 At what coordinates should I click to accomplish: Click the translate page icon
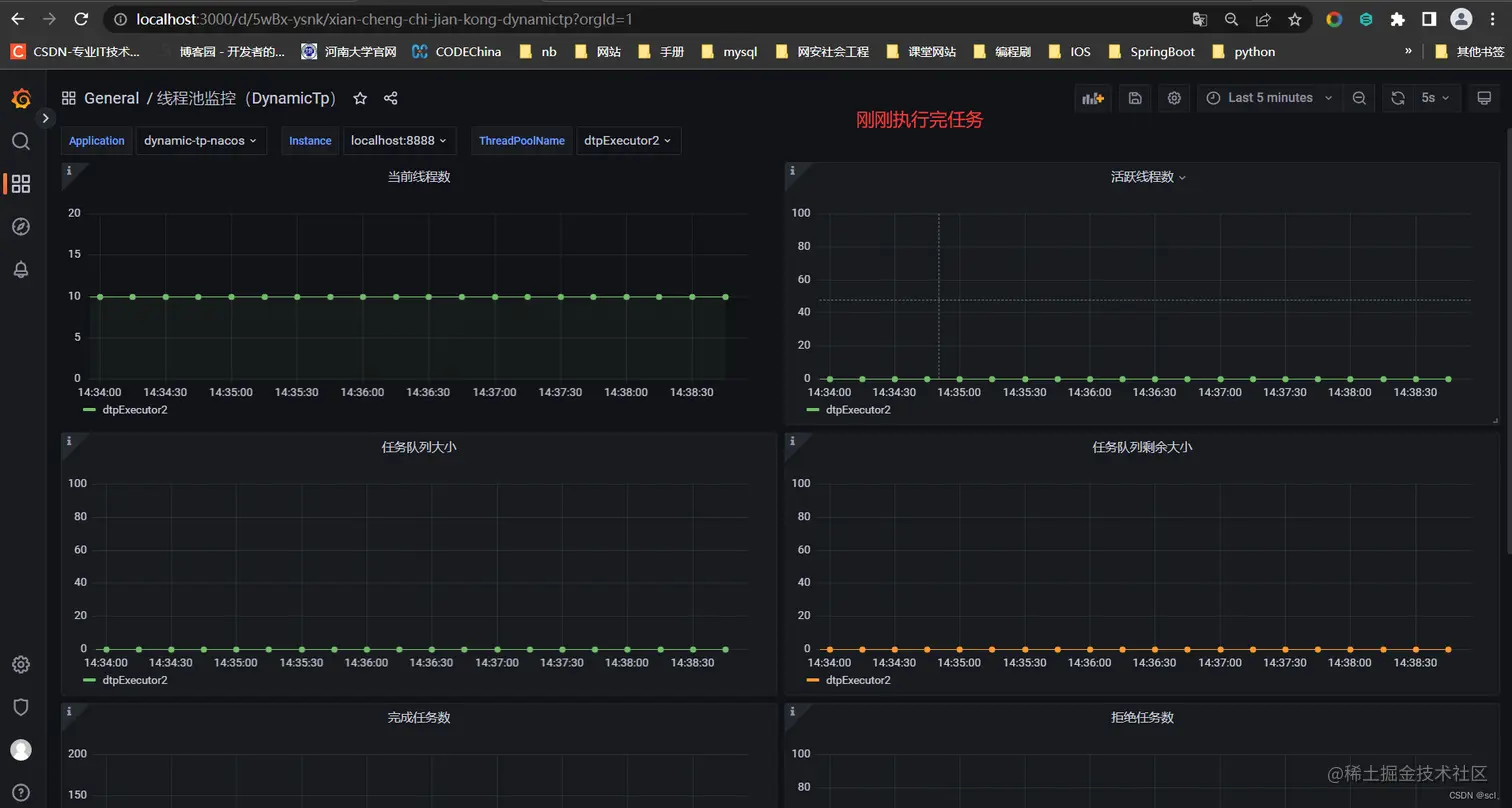tap(1200, 19)
